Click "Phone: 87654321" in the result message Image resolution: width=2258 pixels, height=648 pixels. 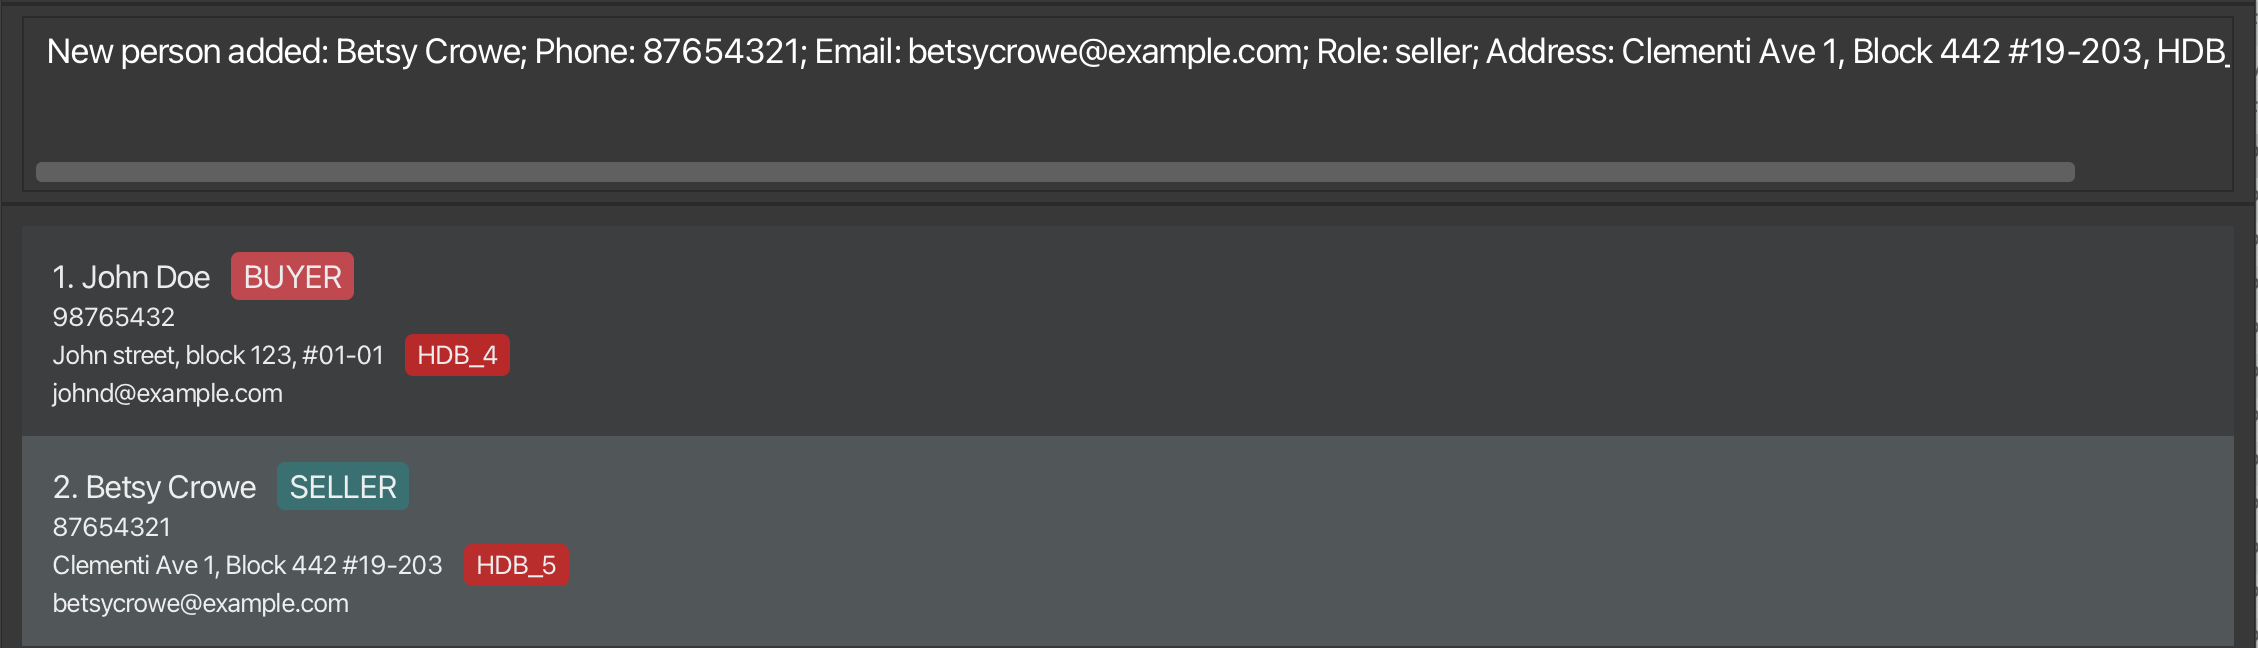click(x=667, y=52)
